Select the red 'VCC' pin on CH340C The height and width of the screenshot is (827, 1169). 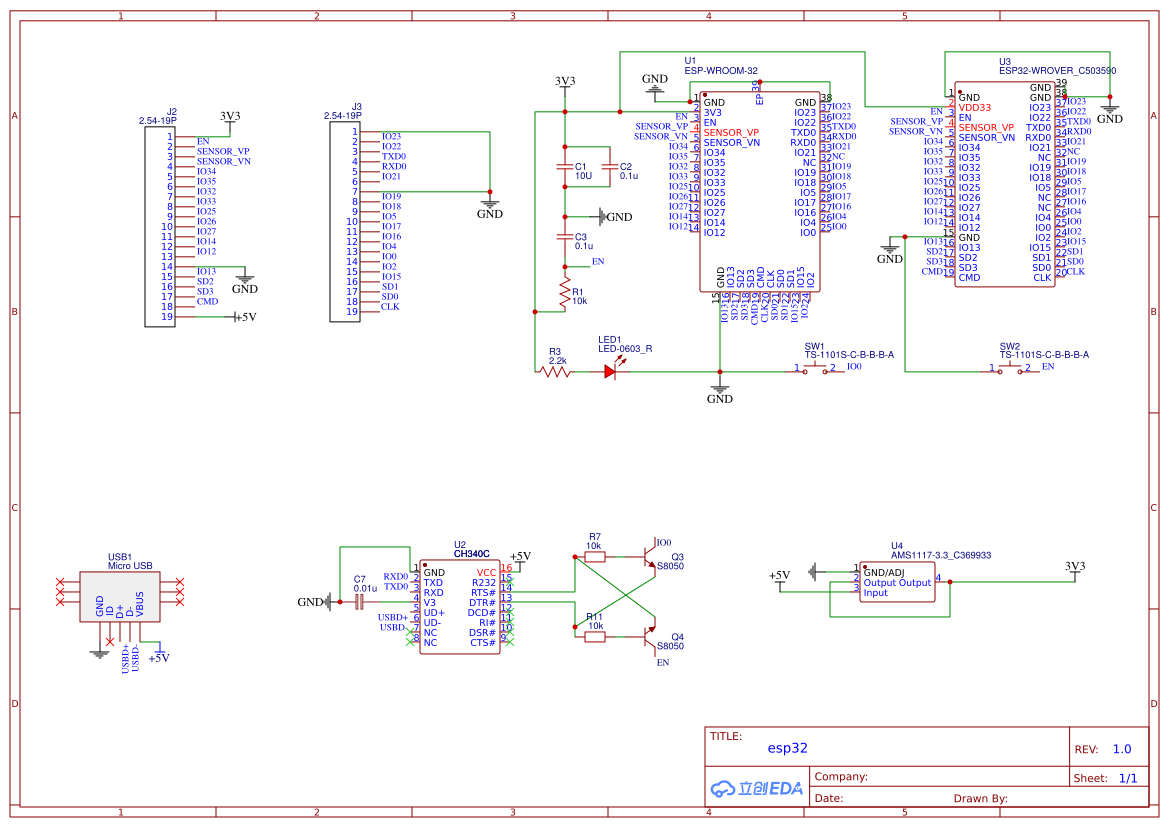(486, 573)
